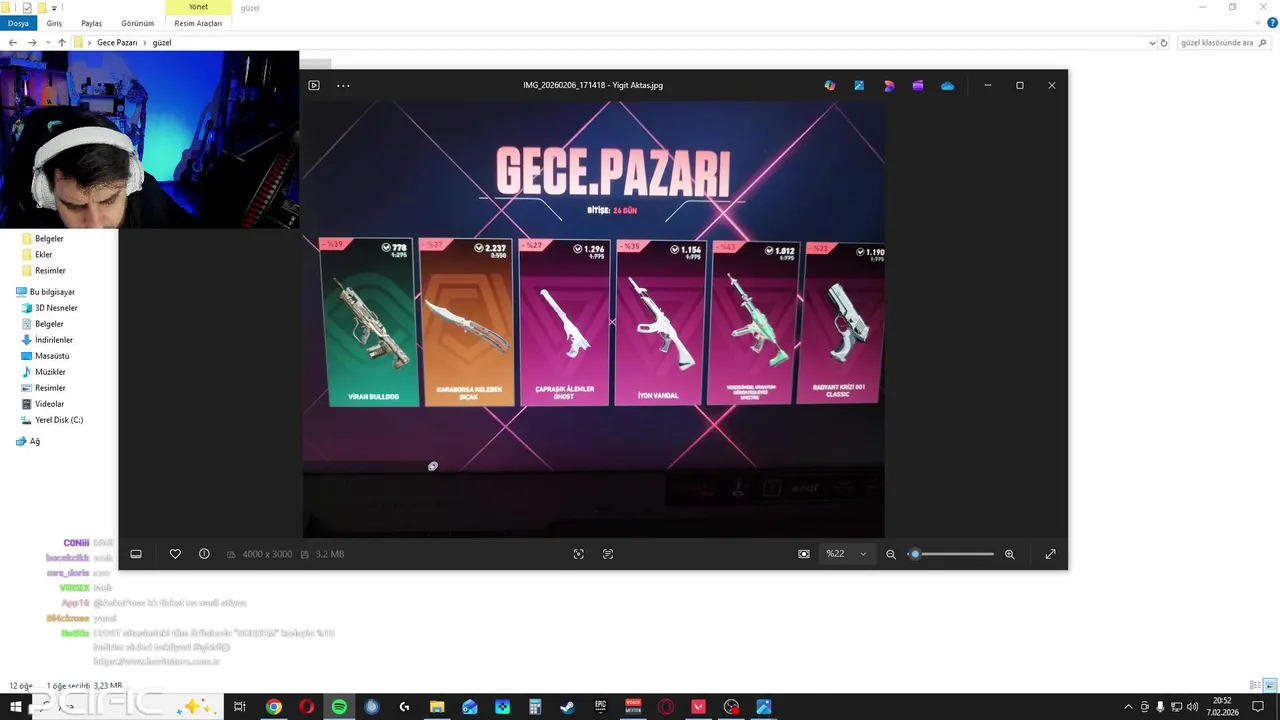Click the zoom in magnifier icon
Image resolution: width=1280 pixels, height=720 pixels.
tap(1009, 554)
